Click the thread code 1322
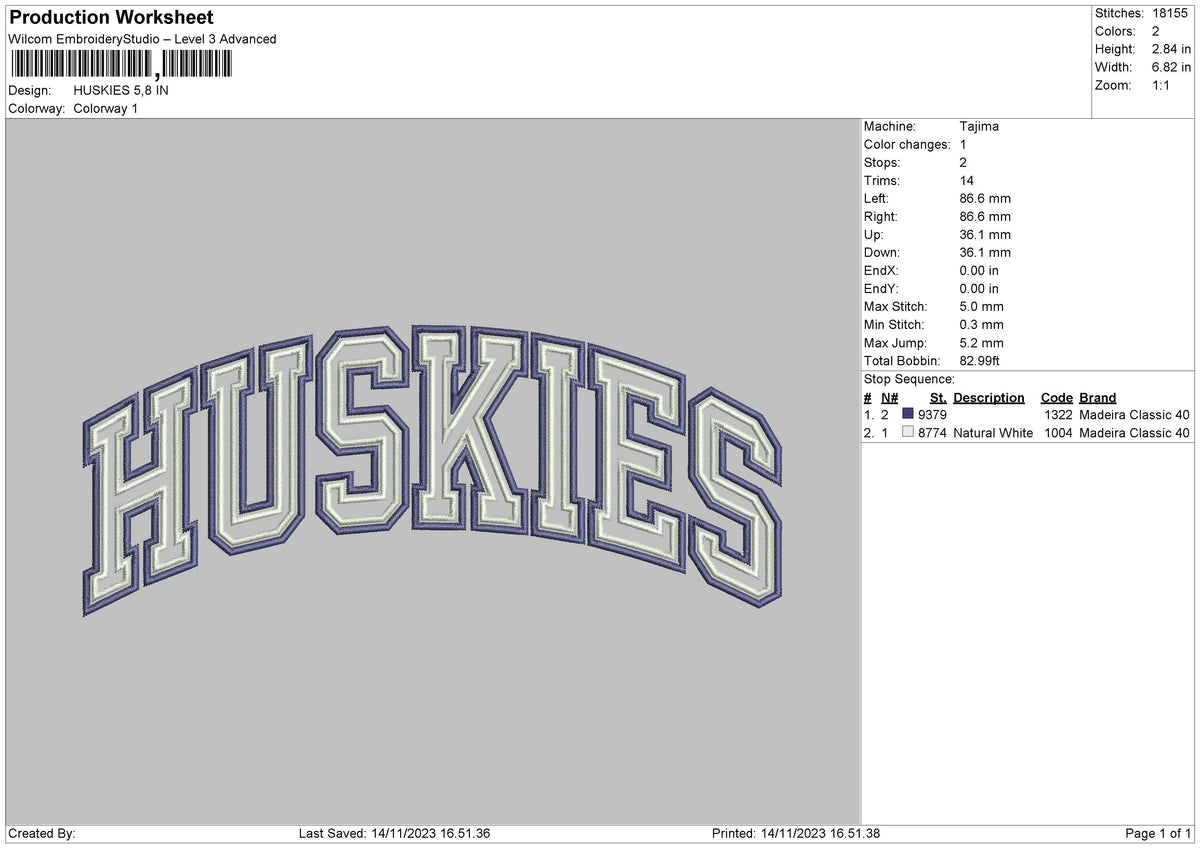1200x848 pixels. (1059, 414)
